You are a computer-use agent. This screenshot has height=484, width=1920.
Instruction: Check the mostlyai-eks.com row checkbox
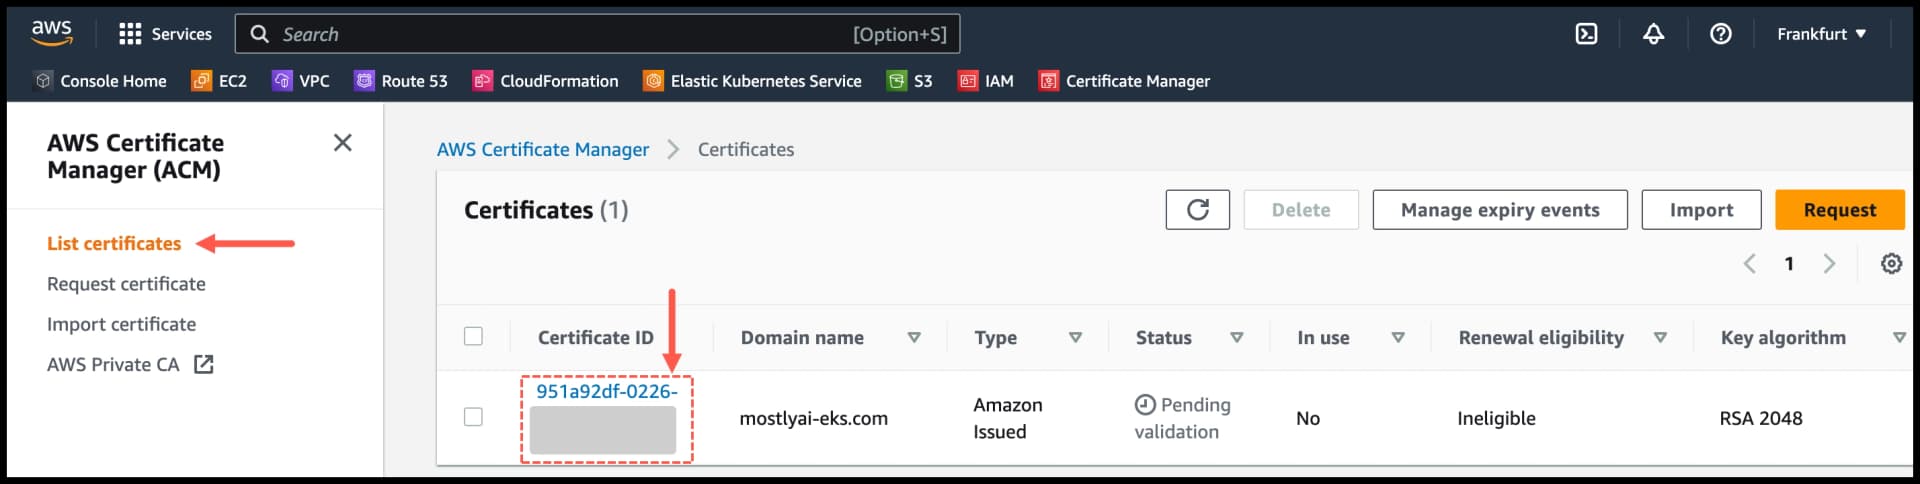point(473,417)
